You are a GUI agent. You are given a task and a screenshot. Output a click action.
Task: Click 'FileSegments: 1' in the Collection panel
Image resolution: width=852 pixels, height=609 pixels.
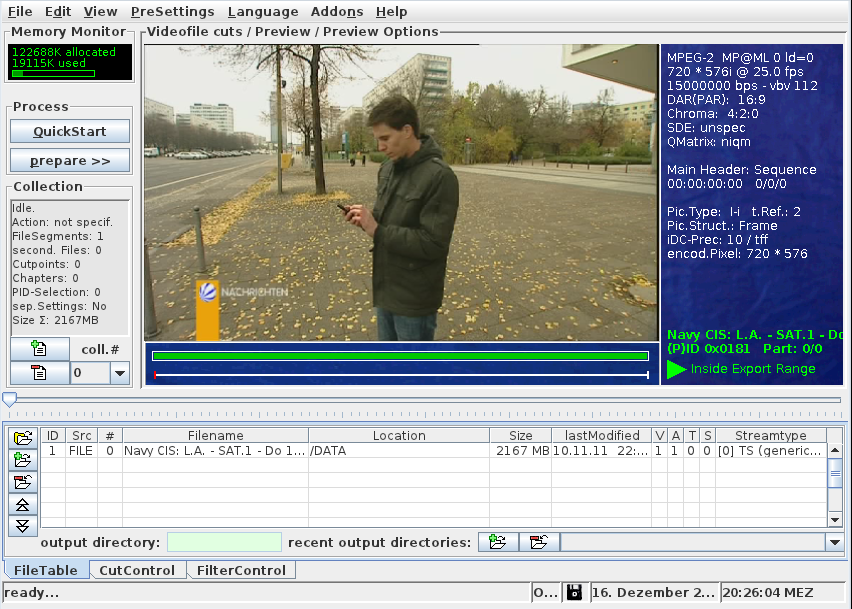[58, 236]
